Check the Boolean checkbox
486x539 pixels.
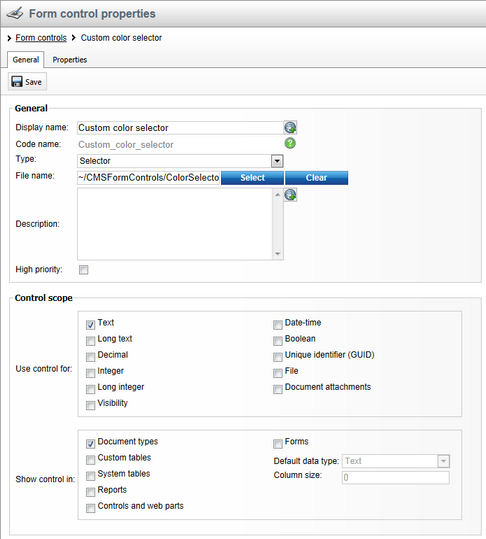tap(278, 341)
